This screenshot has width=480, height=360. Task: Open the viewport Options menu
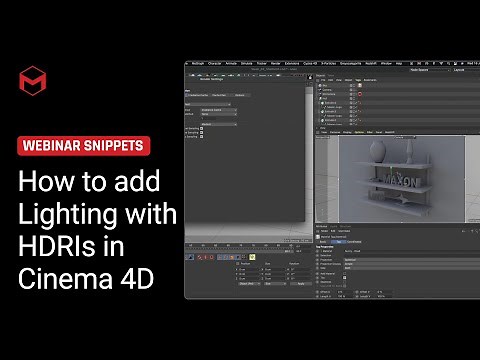pos(359,132)
